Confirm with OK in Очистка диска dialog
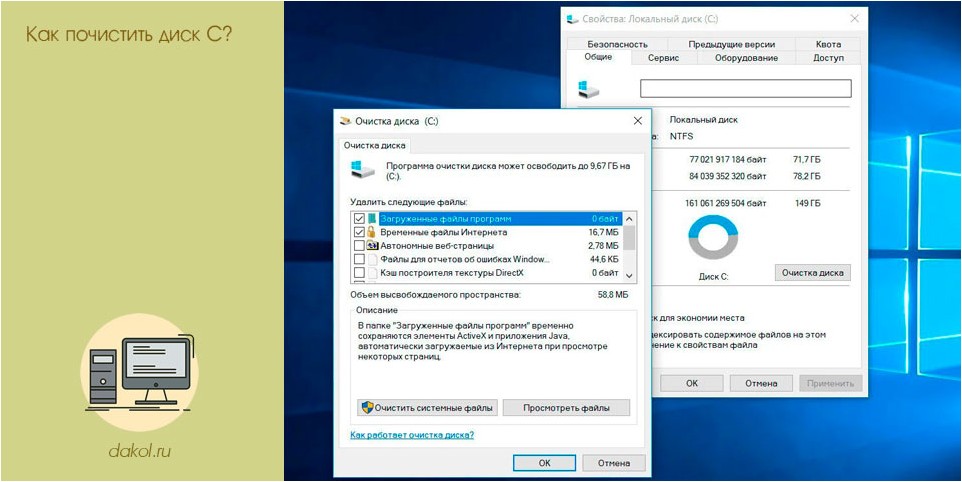Screen dimensions: 962x482 coord(544,463)
